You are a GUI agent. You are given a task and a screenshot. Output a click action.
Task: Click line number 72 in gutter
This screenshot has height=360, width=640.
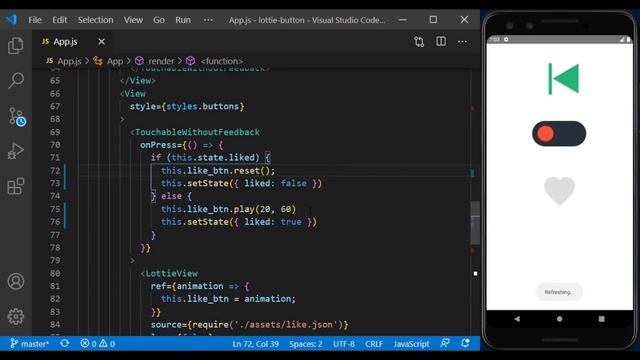tap(55, 171)
